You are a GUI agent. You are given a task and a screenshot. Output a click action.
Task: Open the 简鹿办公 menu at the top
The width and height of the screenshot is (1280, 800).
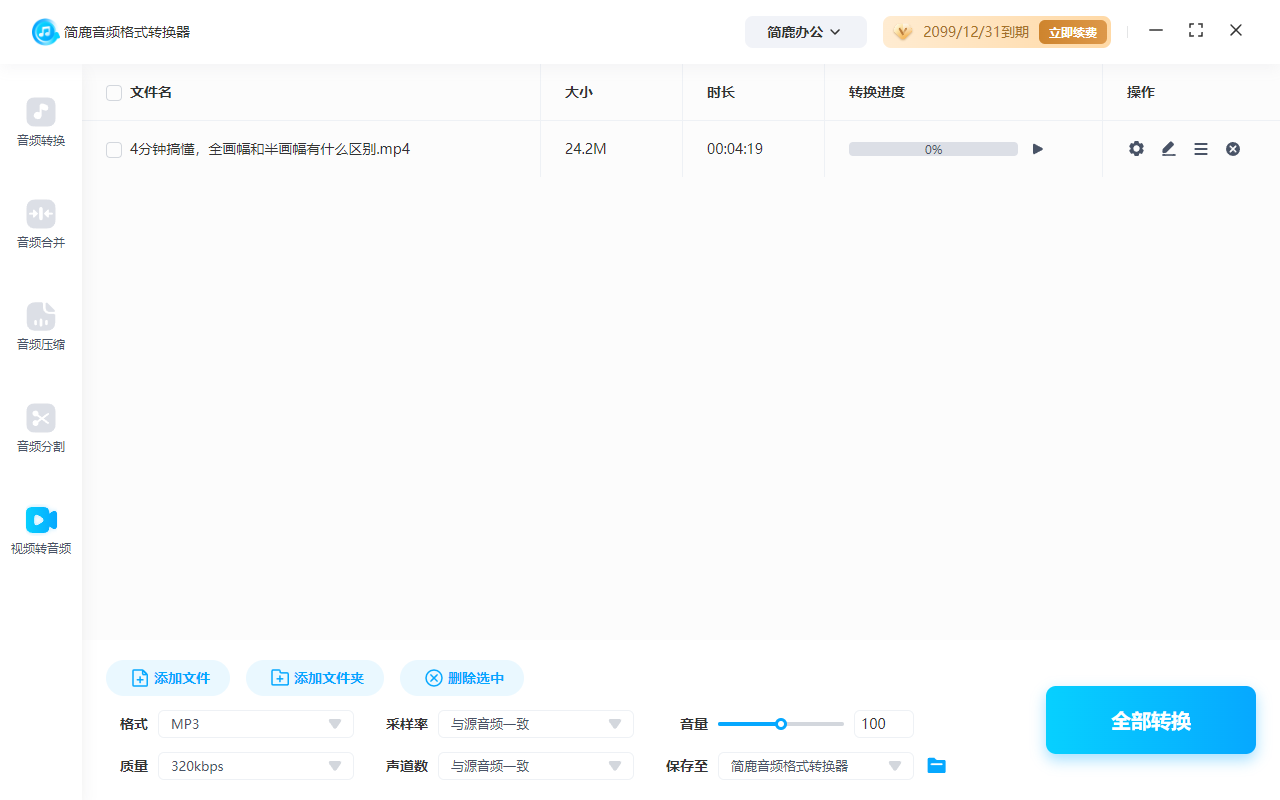tap(805, 31)
